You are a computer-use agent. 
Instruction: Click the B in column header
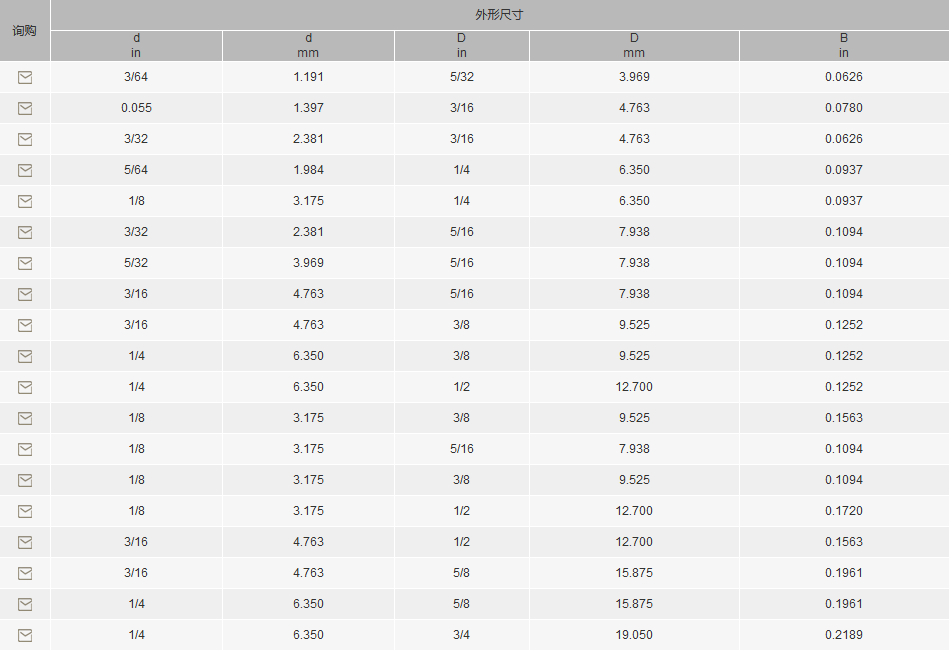pyautogui.click(x=844, y=46)
